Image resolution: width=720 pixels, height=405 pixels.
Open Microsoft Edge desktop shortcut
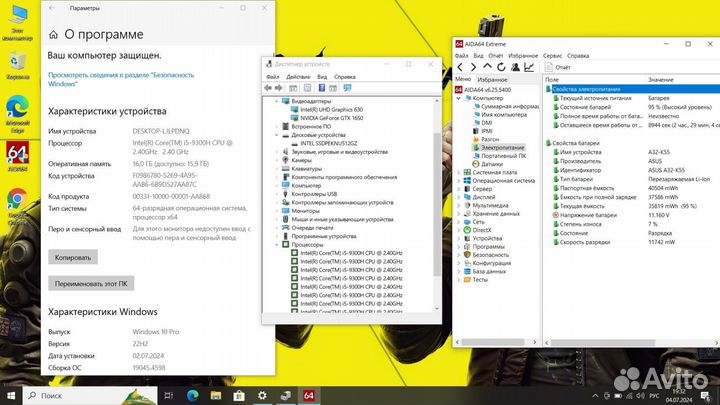coord(17,107)
